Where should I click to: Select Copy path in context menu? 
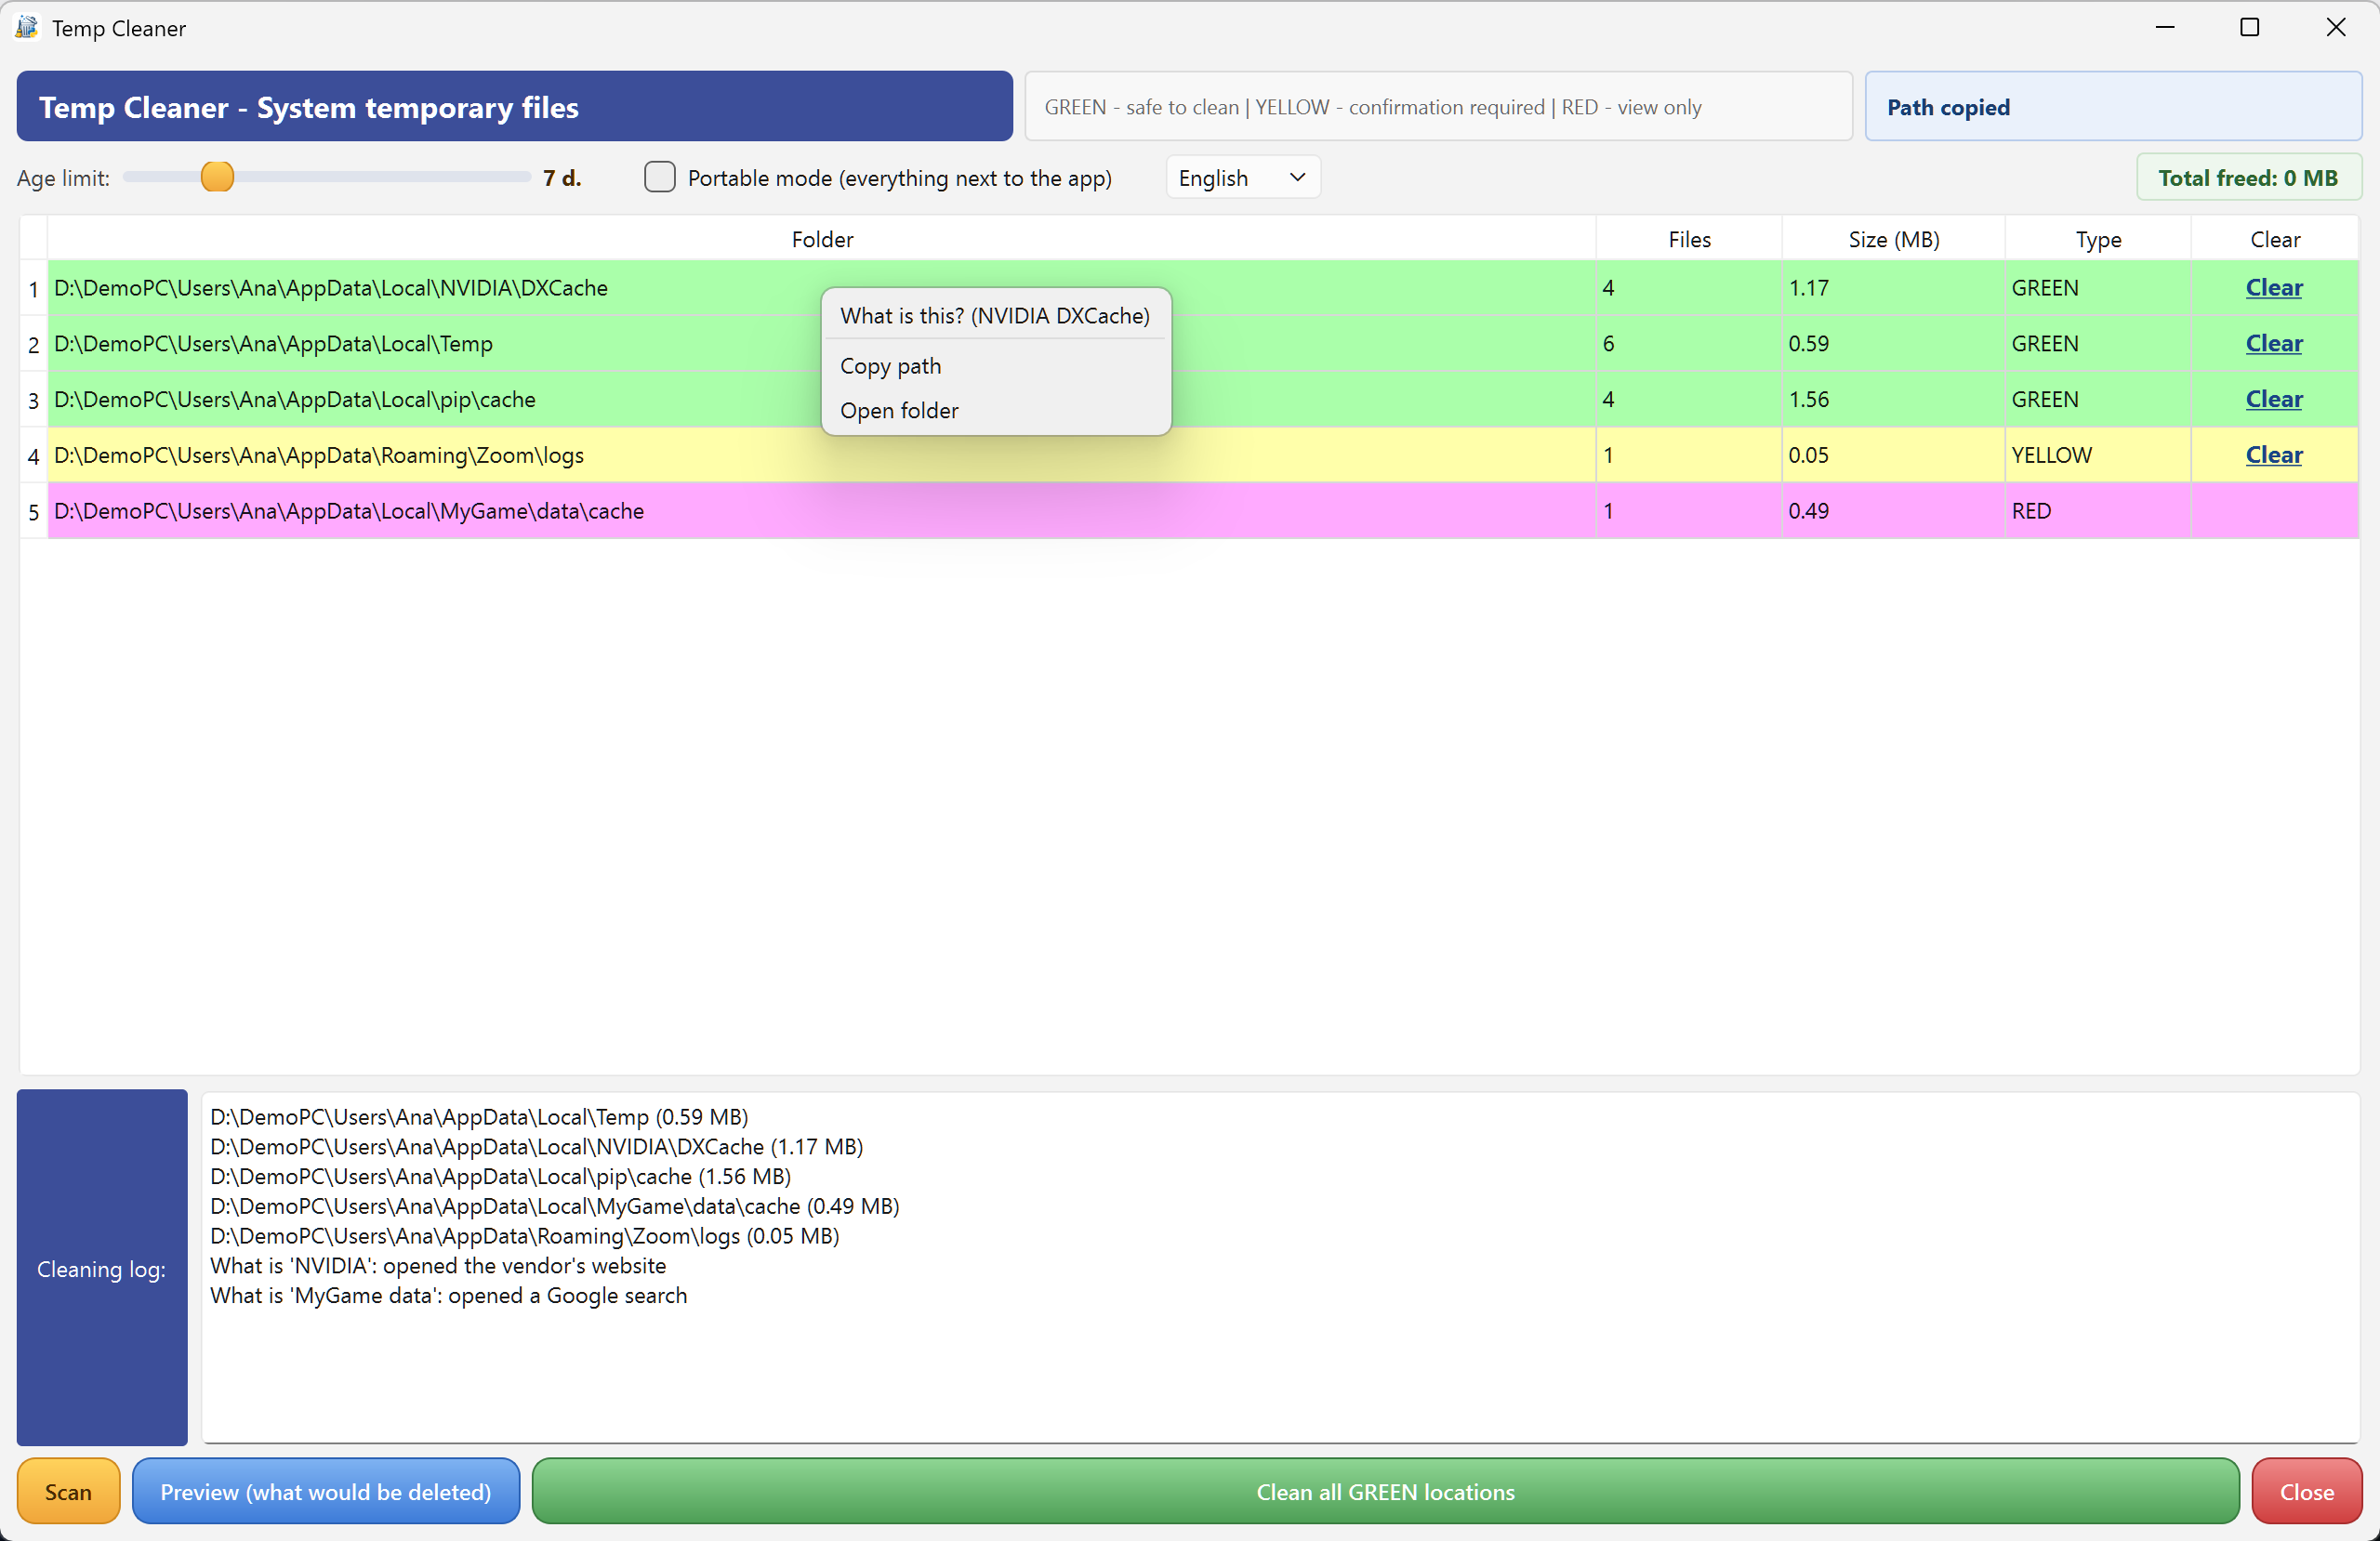click(x=994, y=365)
